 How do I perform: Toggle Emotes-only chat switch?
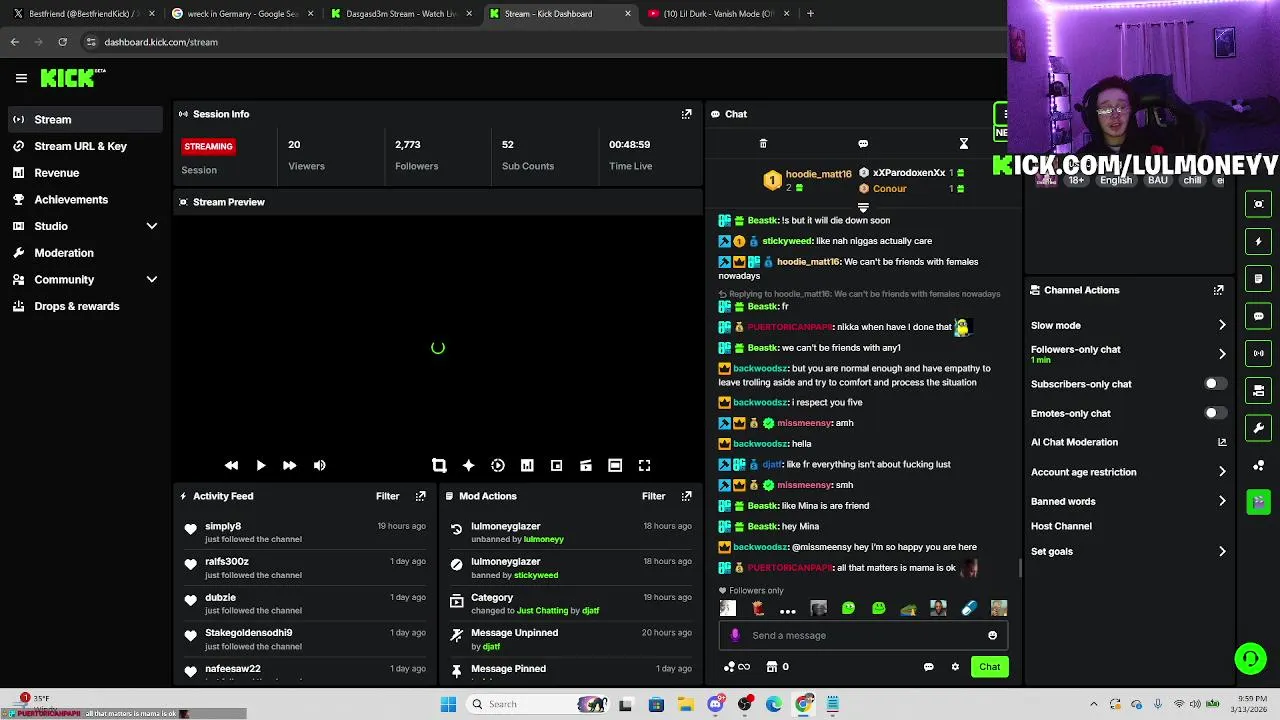coord(1214,413)
